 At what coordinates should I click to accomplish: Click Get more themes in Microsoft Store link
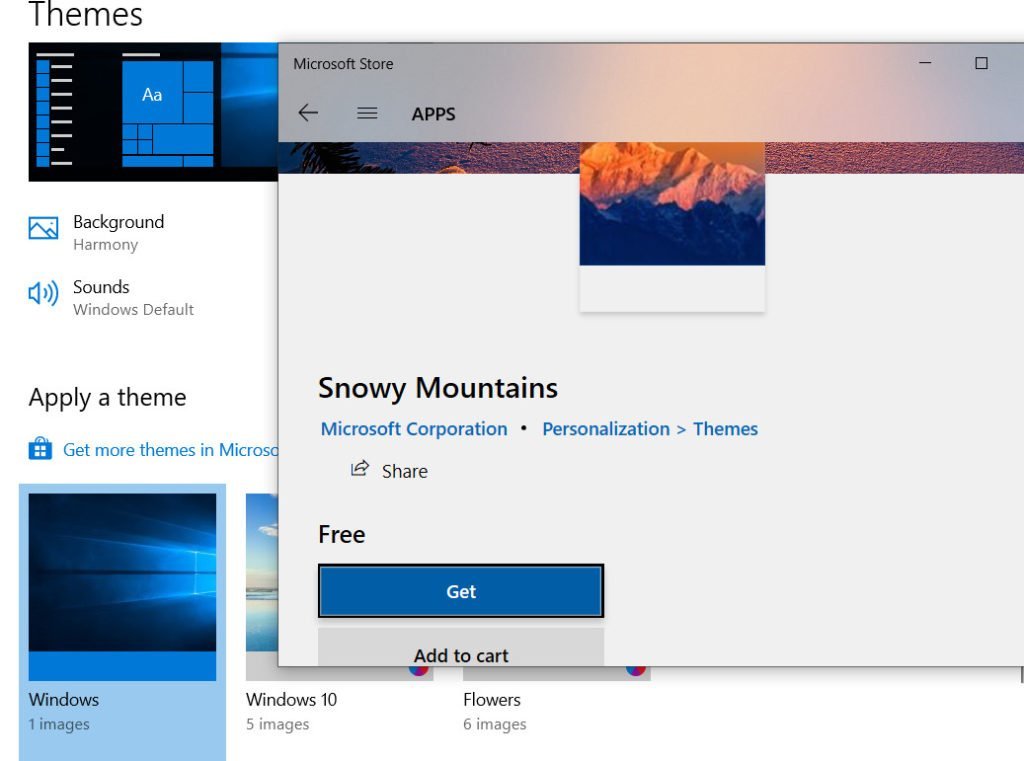click(x=170, y=449)
